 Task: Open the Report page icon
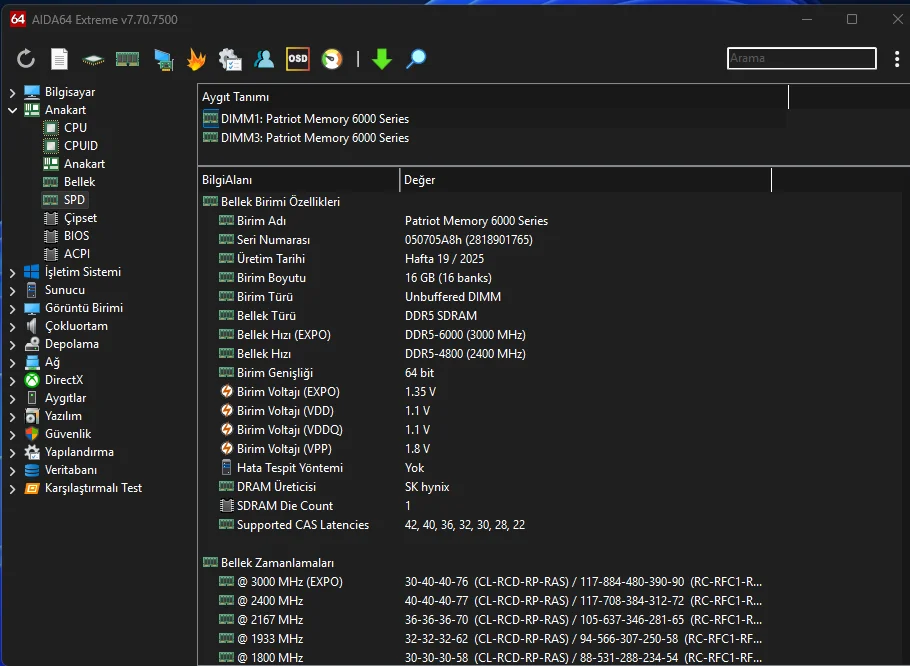[60, 59]
